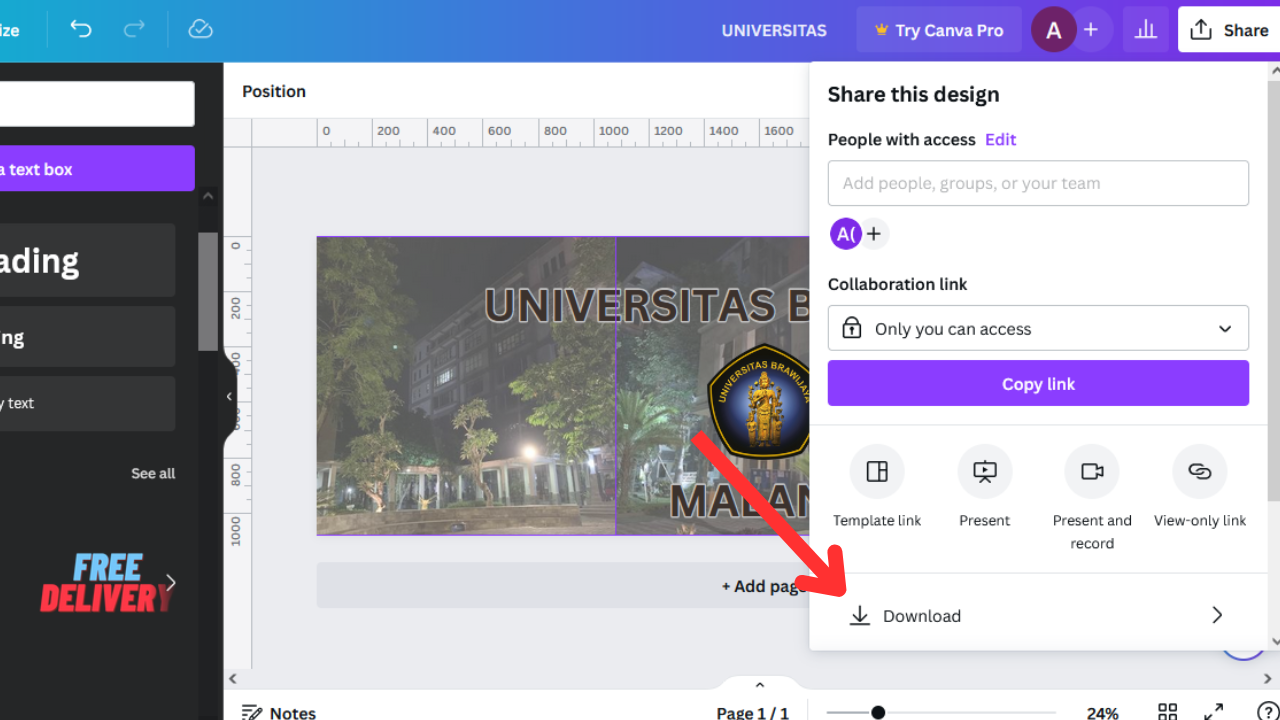Add a heading text style

click(x=87, y=260)
